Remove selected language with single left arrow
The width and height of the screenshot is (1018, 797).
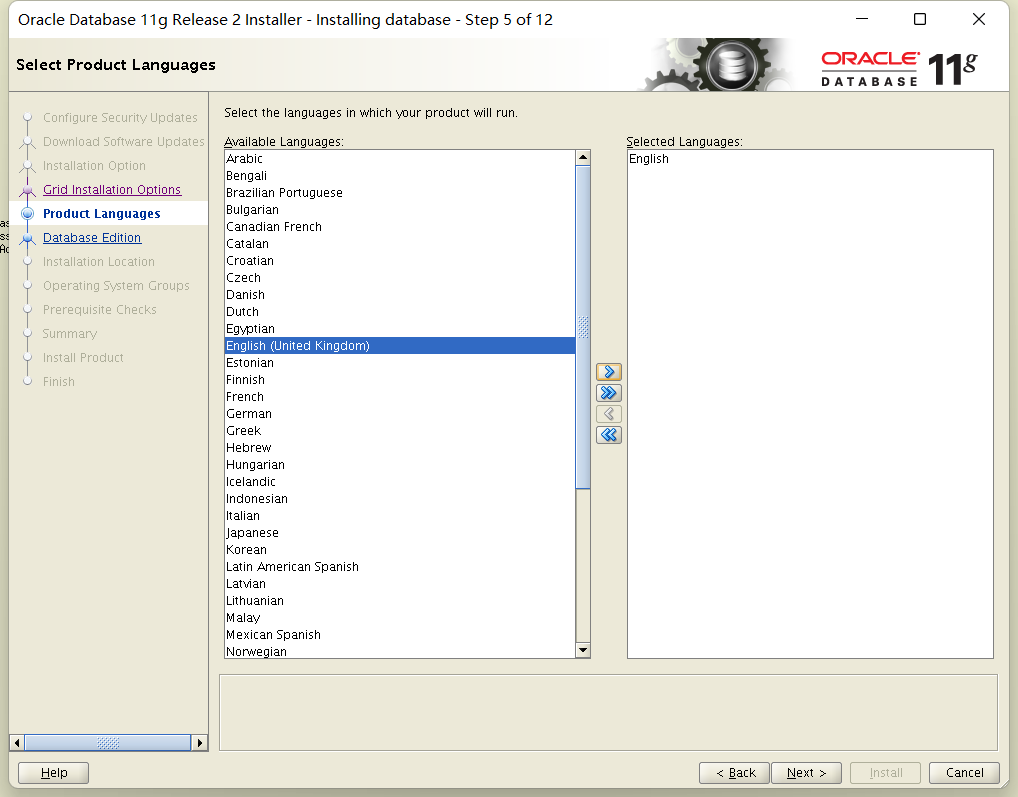click(608, 413)
